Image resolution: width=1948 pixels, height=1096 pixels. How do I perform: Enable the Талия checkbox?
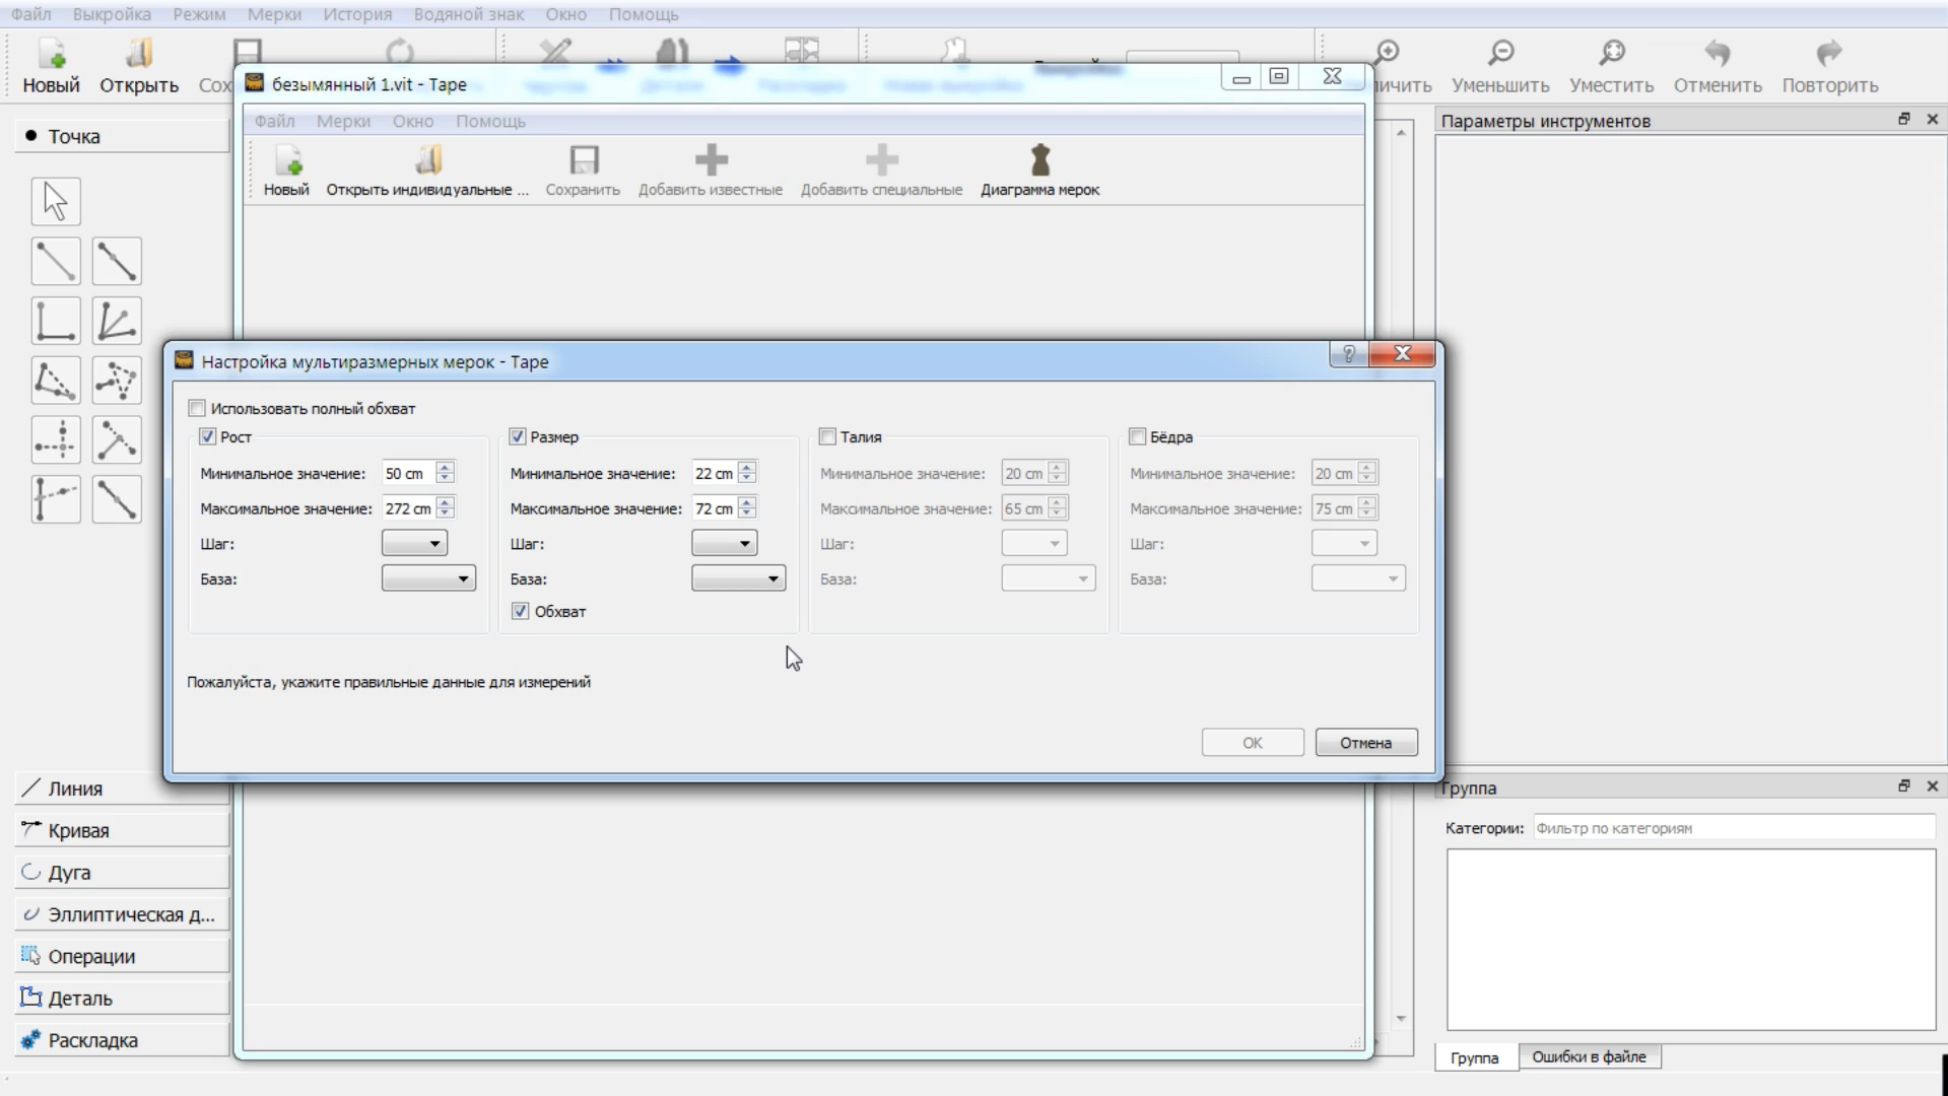click(827, 437)
